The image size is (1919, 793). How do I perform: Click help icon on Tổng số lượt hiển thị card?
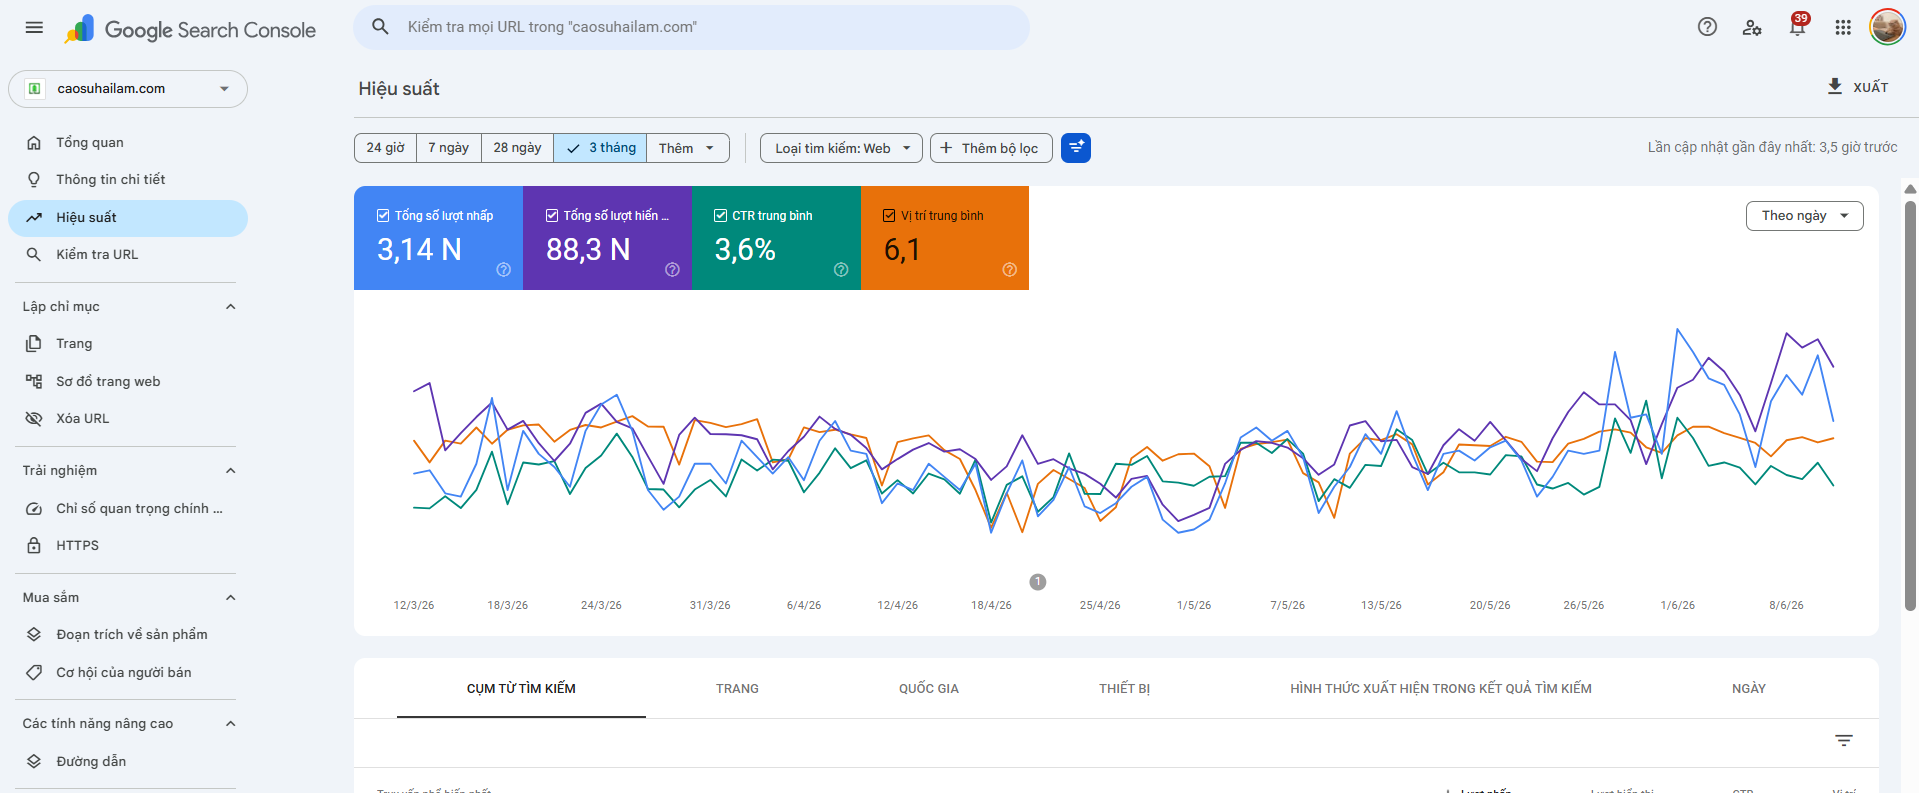coord(672,269)
